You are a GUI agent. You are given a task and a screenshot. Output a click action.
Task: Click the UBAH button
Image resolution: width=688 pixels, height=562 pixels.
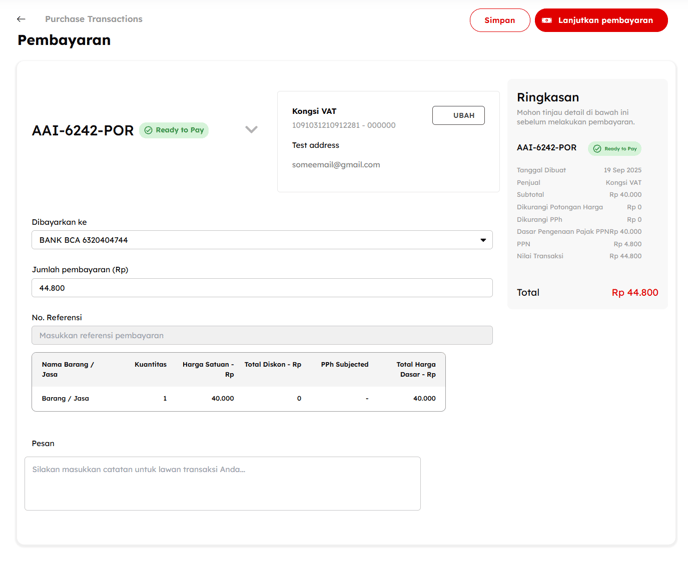click(458, 115)
